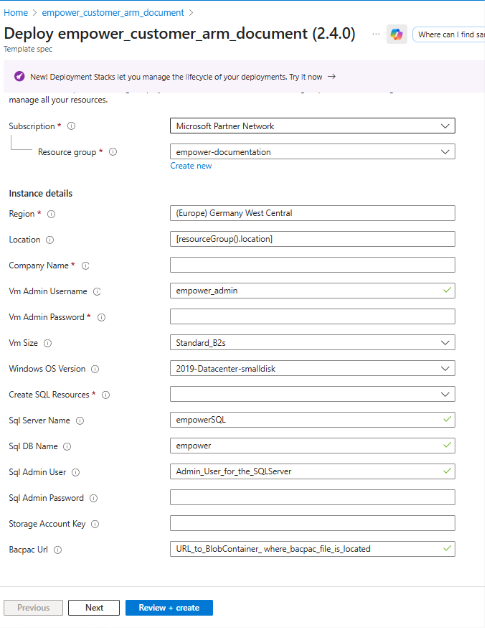Focus the Vm Admin Password field
This screenshot has width=485, height=628.
click(x=312, y=316)
